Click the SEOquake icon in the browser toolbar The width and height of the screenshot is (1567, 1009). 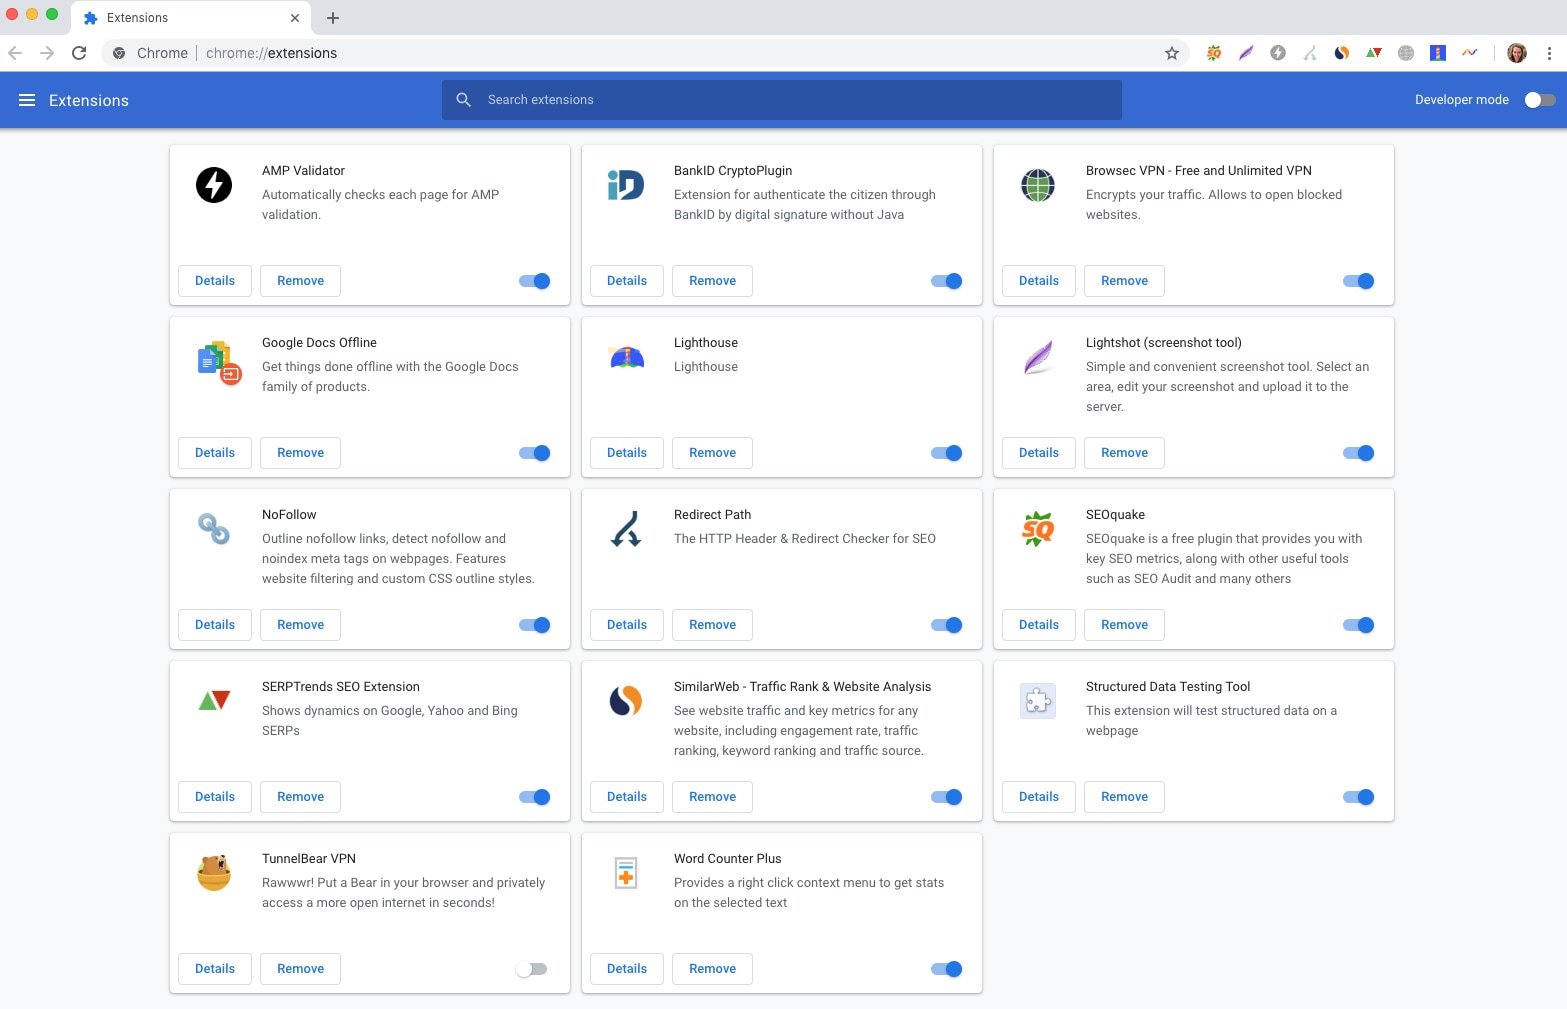[1214, 53]
